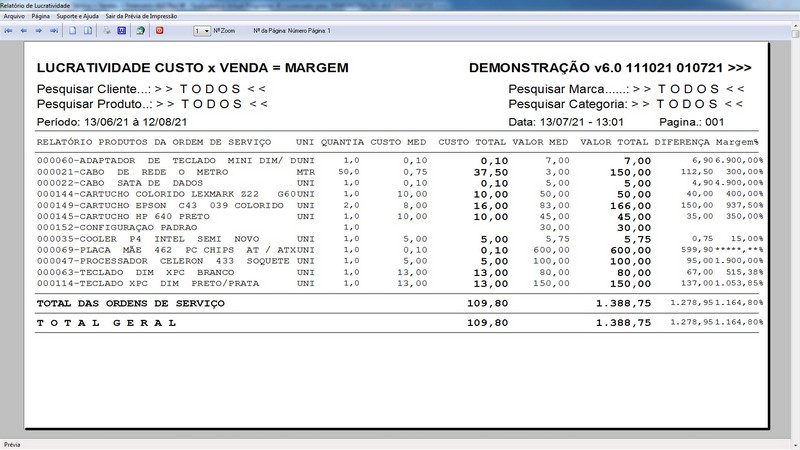Screen dimensions: 800x450
Task: Click row '000114-TECLADO XPC DIM PRETO/PRATA'
Action: (400, 284)
